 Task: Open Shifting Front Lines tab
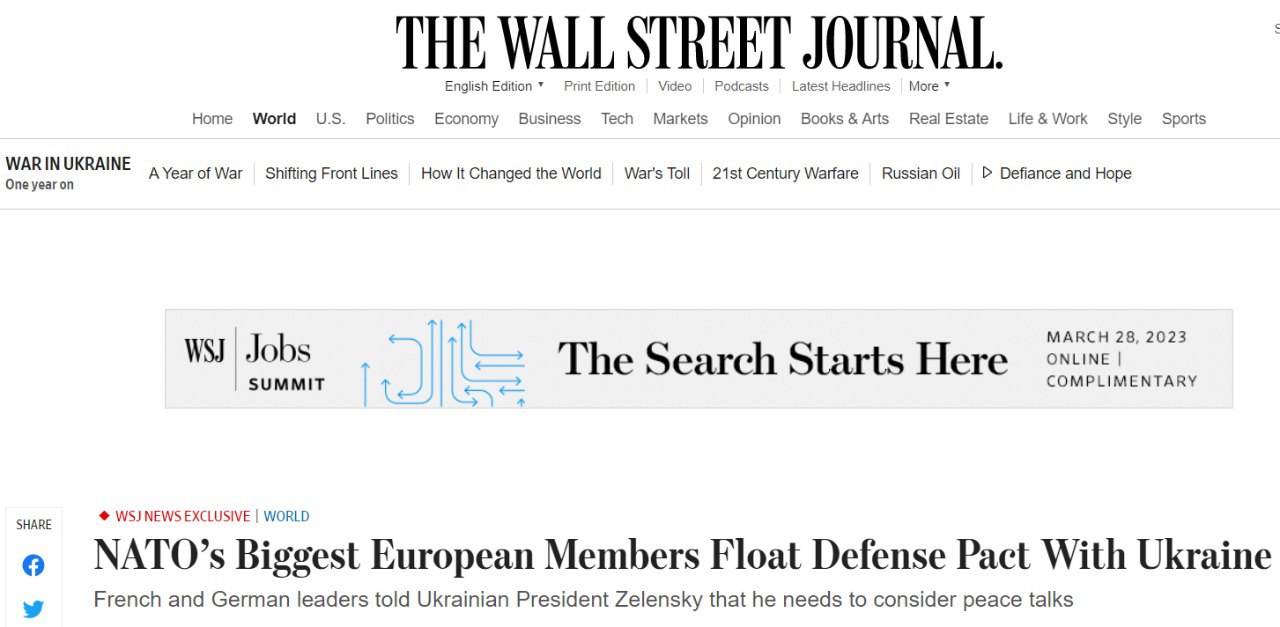click(331, 173)
